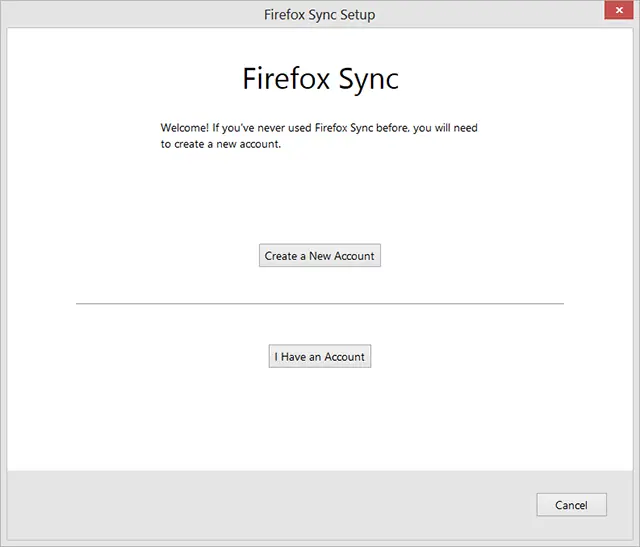The image size is (640, 547).
Task: Click the Create a New Account button
Action: coord(320,256)
